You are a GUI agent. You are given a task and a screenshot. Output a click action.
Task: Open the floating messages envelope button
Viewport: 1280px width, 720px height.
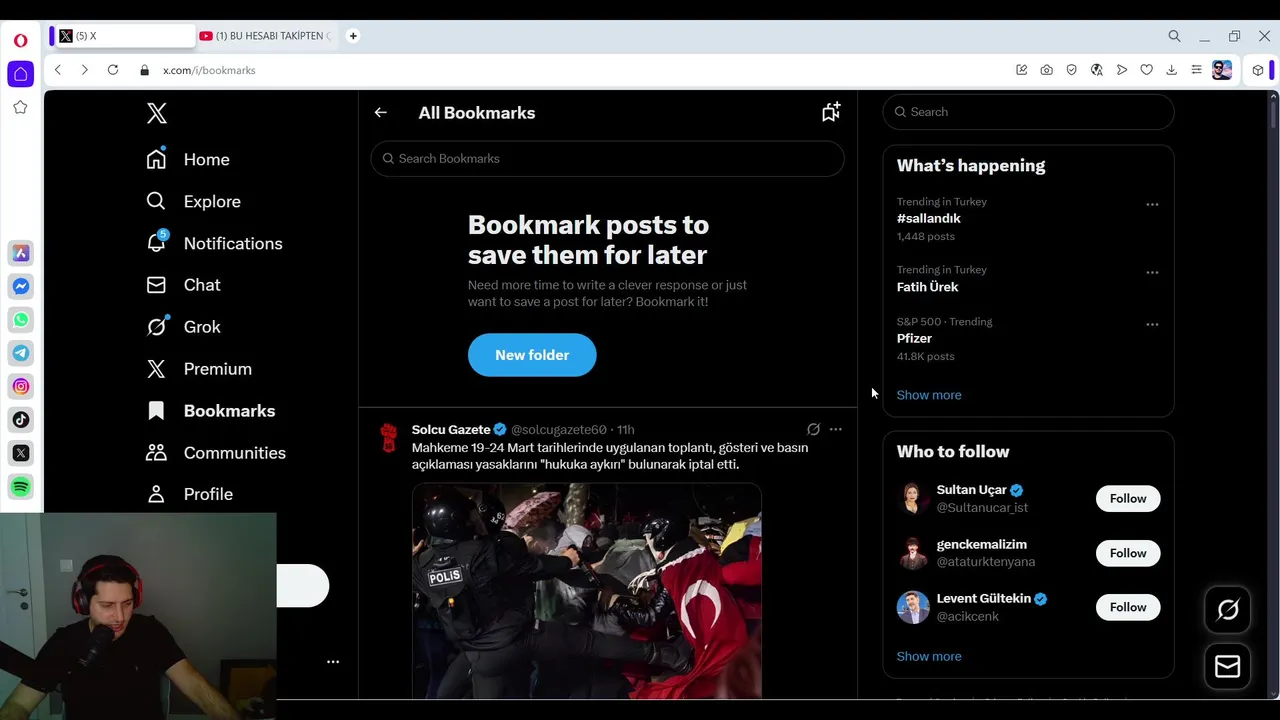point(1228,667)
